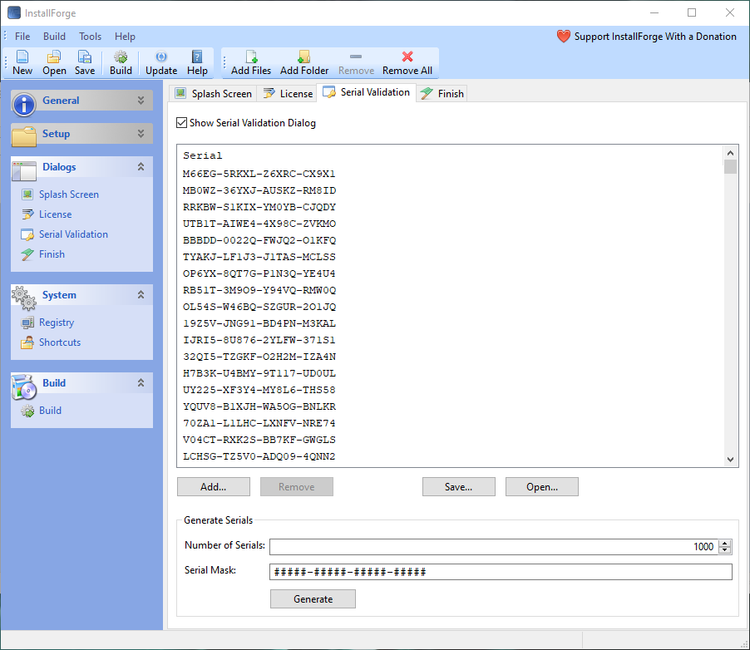Select serial LCHSG-TZ5V0-ADQ09-4QNN2

pos(259,456)
